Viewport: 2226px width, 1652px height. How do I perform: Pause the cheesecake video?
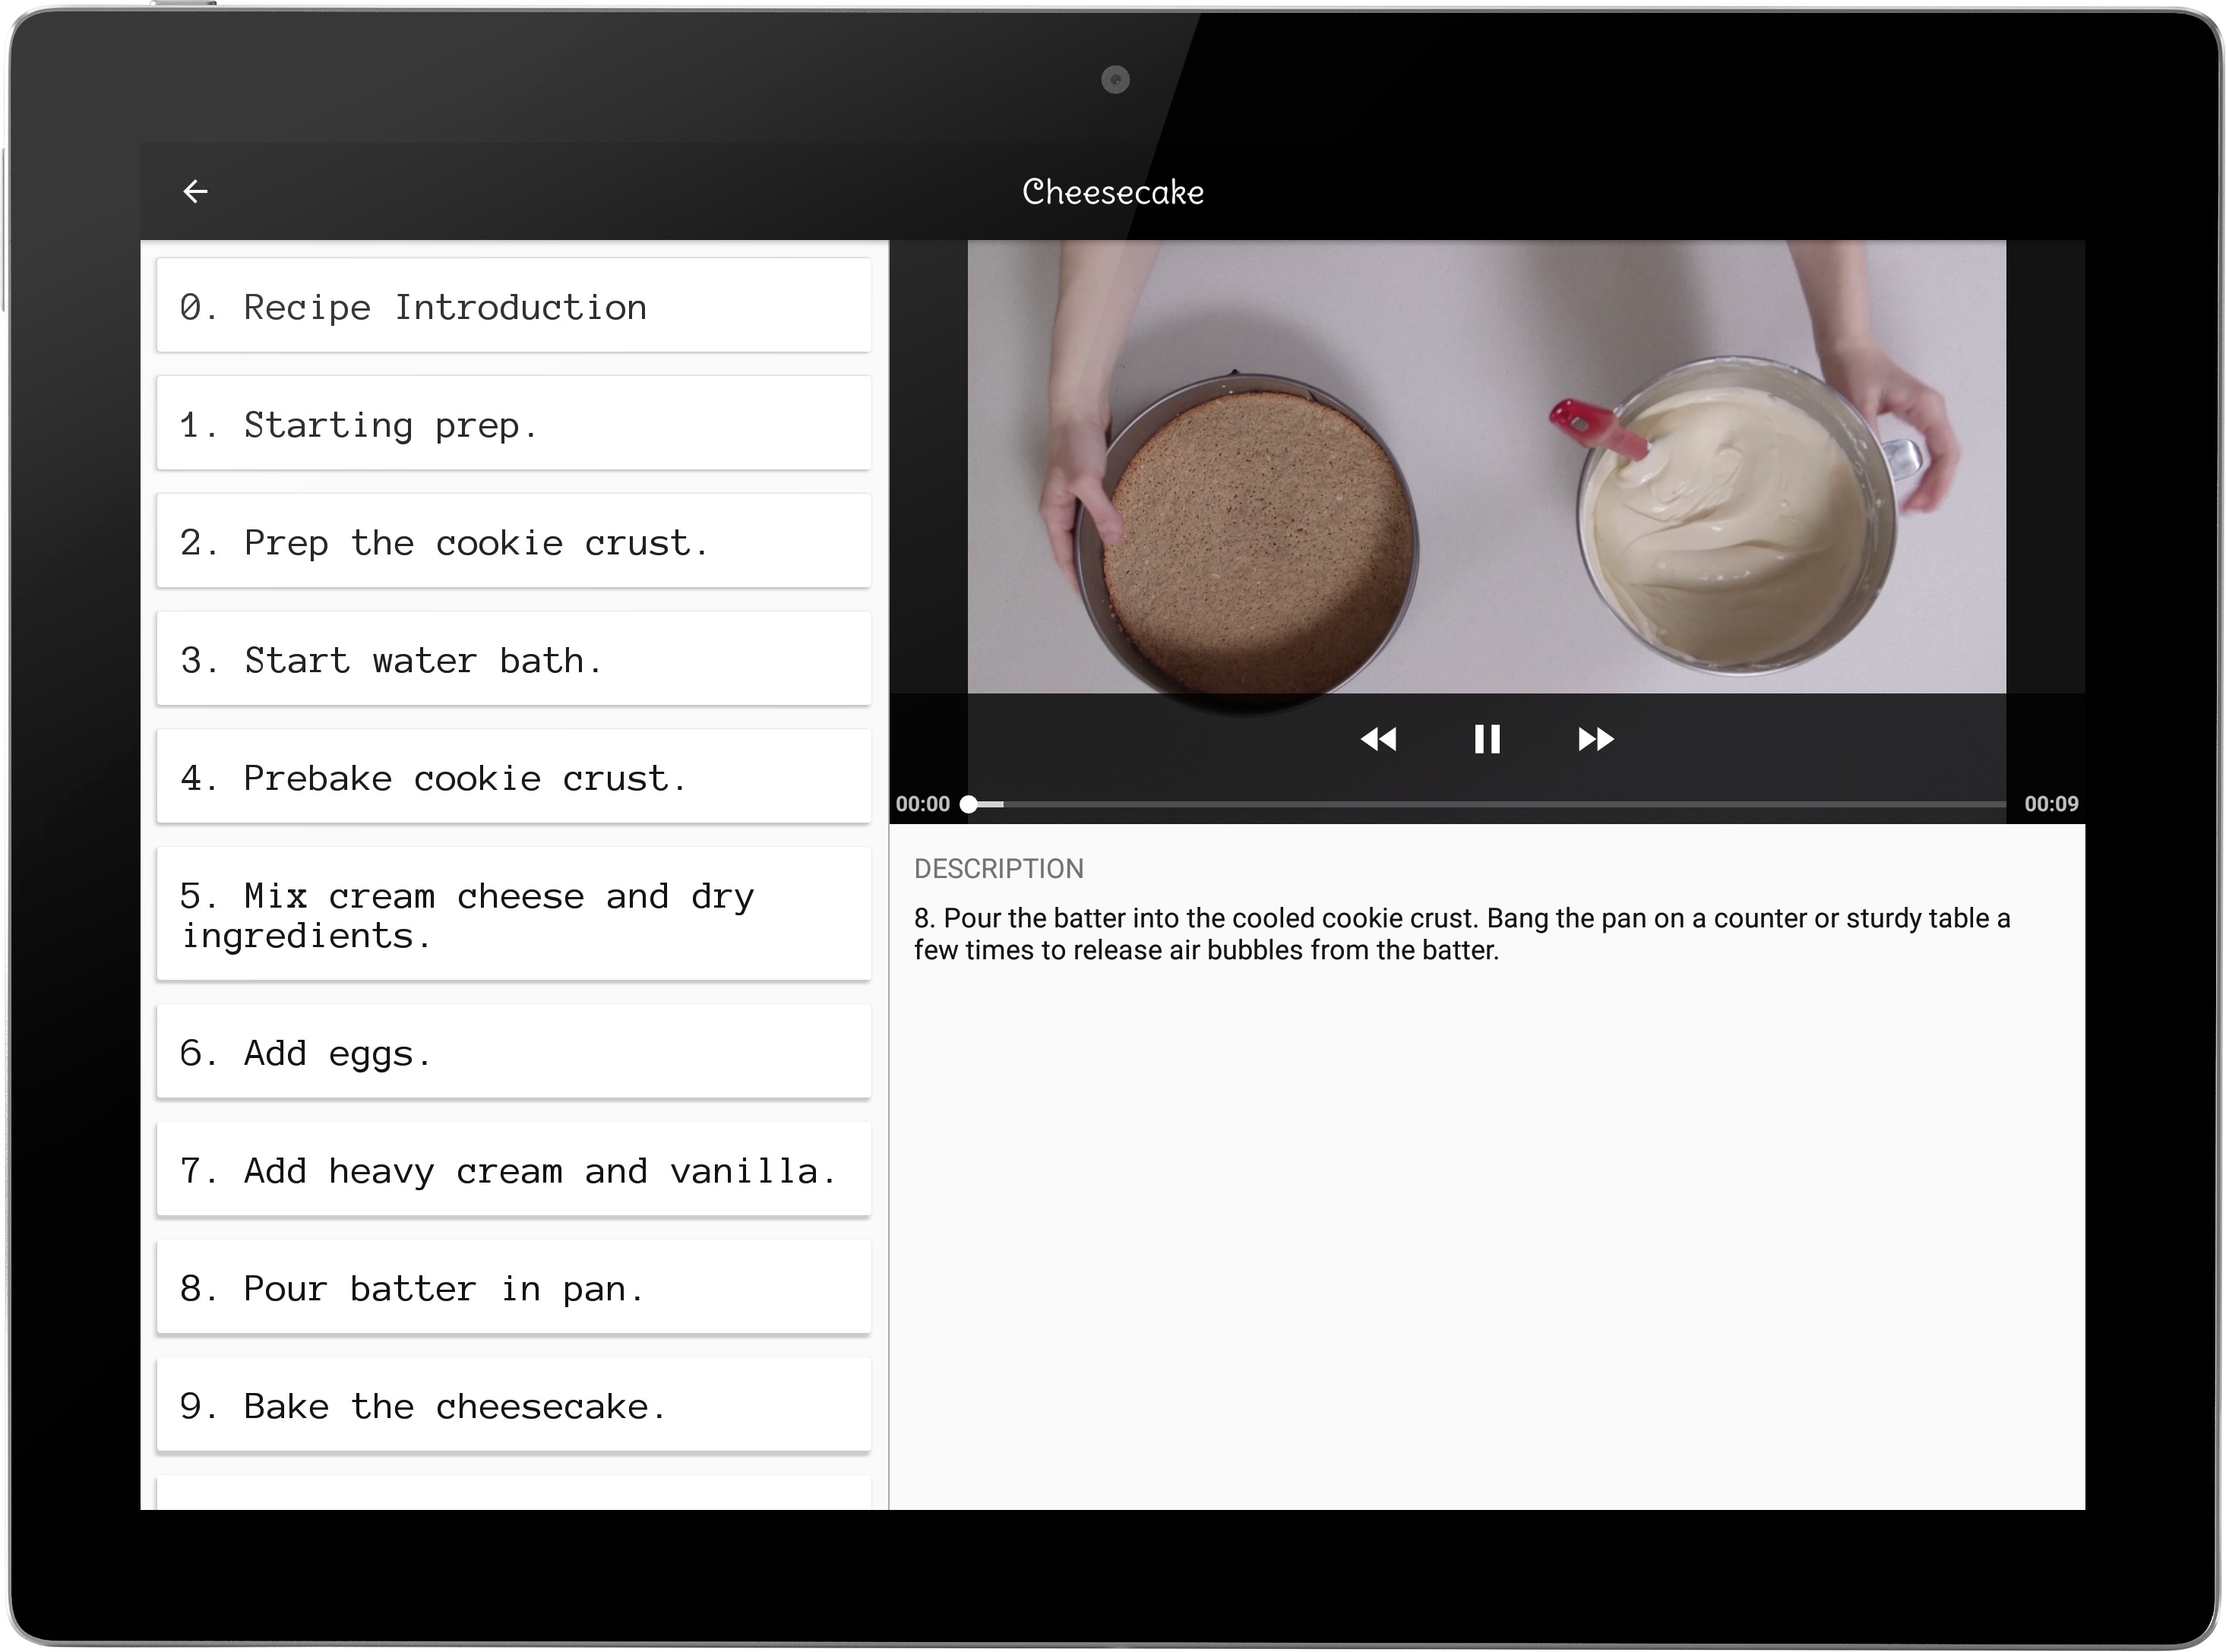click(1486, 739)
